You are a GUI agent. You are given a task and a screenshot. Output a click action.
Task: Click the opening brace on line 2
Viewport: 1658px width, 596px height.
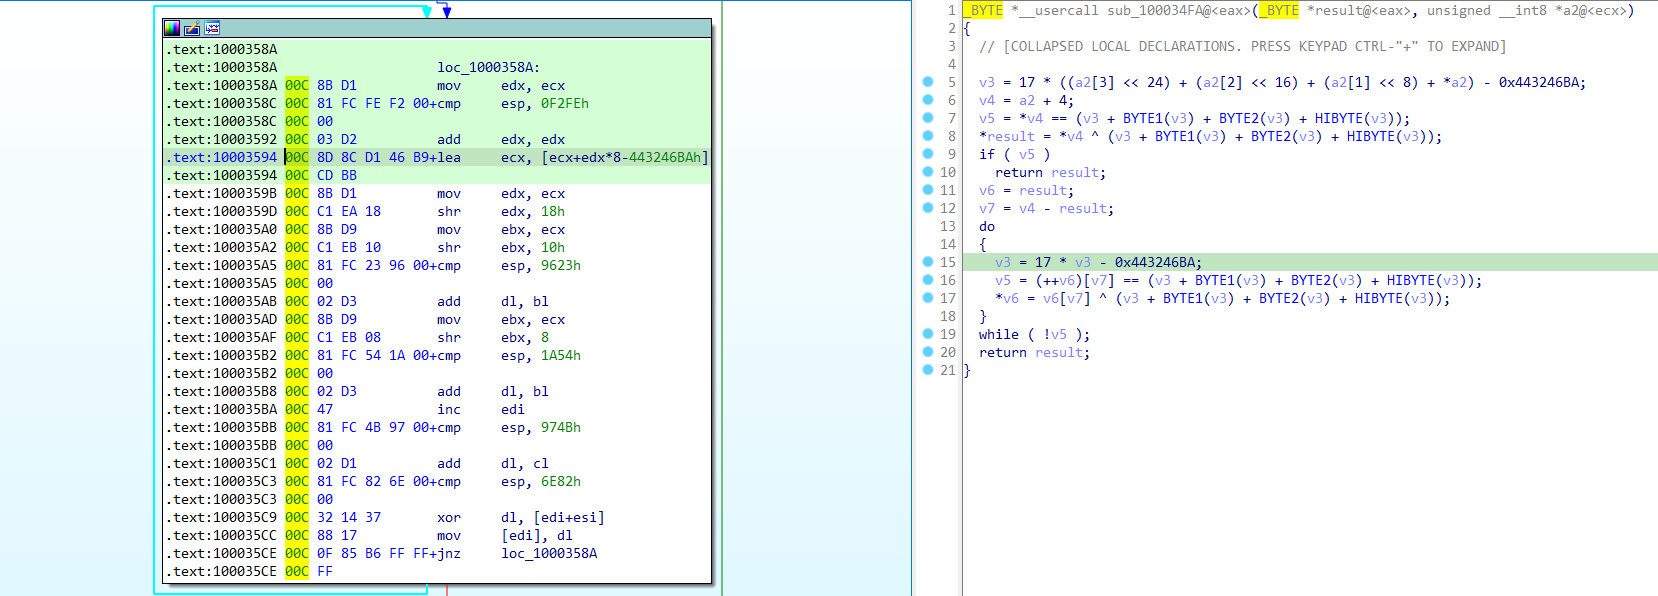(967, 28)
